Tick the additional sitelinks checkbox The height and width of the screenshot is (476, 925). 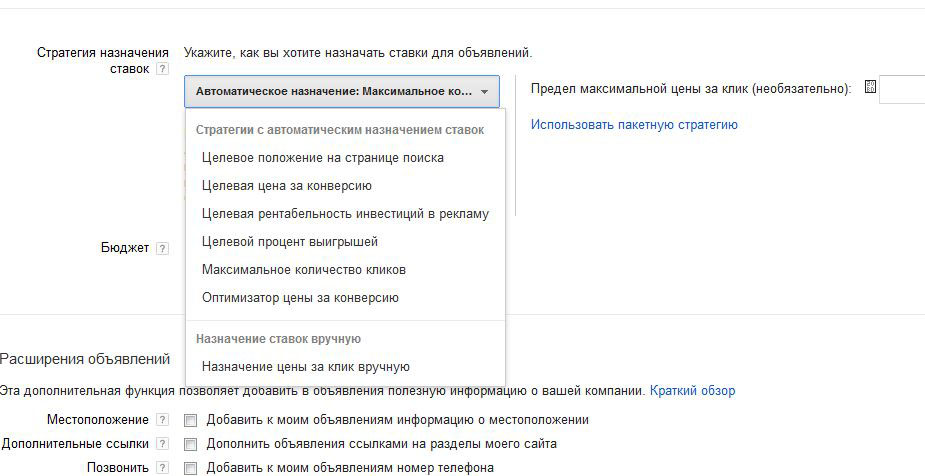tap(191, 444)
